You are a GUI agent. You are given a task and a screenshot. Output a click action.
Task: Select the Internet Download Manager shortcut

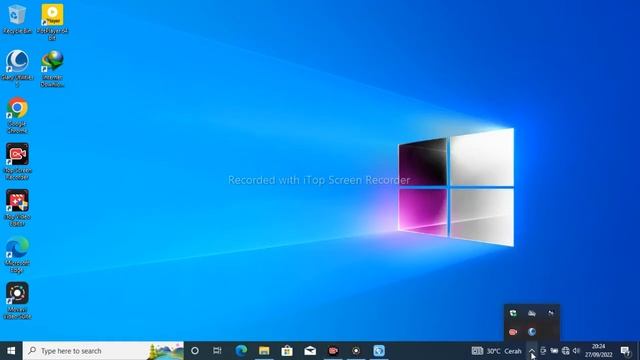52,68
